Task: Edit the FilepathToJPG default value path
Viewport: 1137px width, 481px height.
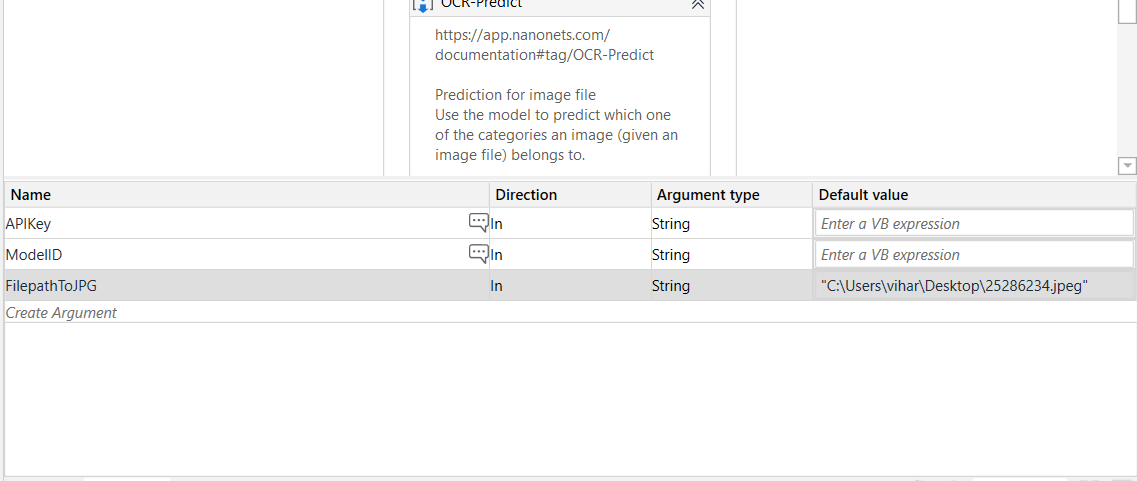Action: pyautogui.click(x=954, y=286)
